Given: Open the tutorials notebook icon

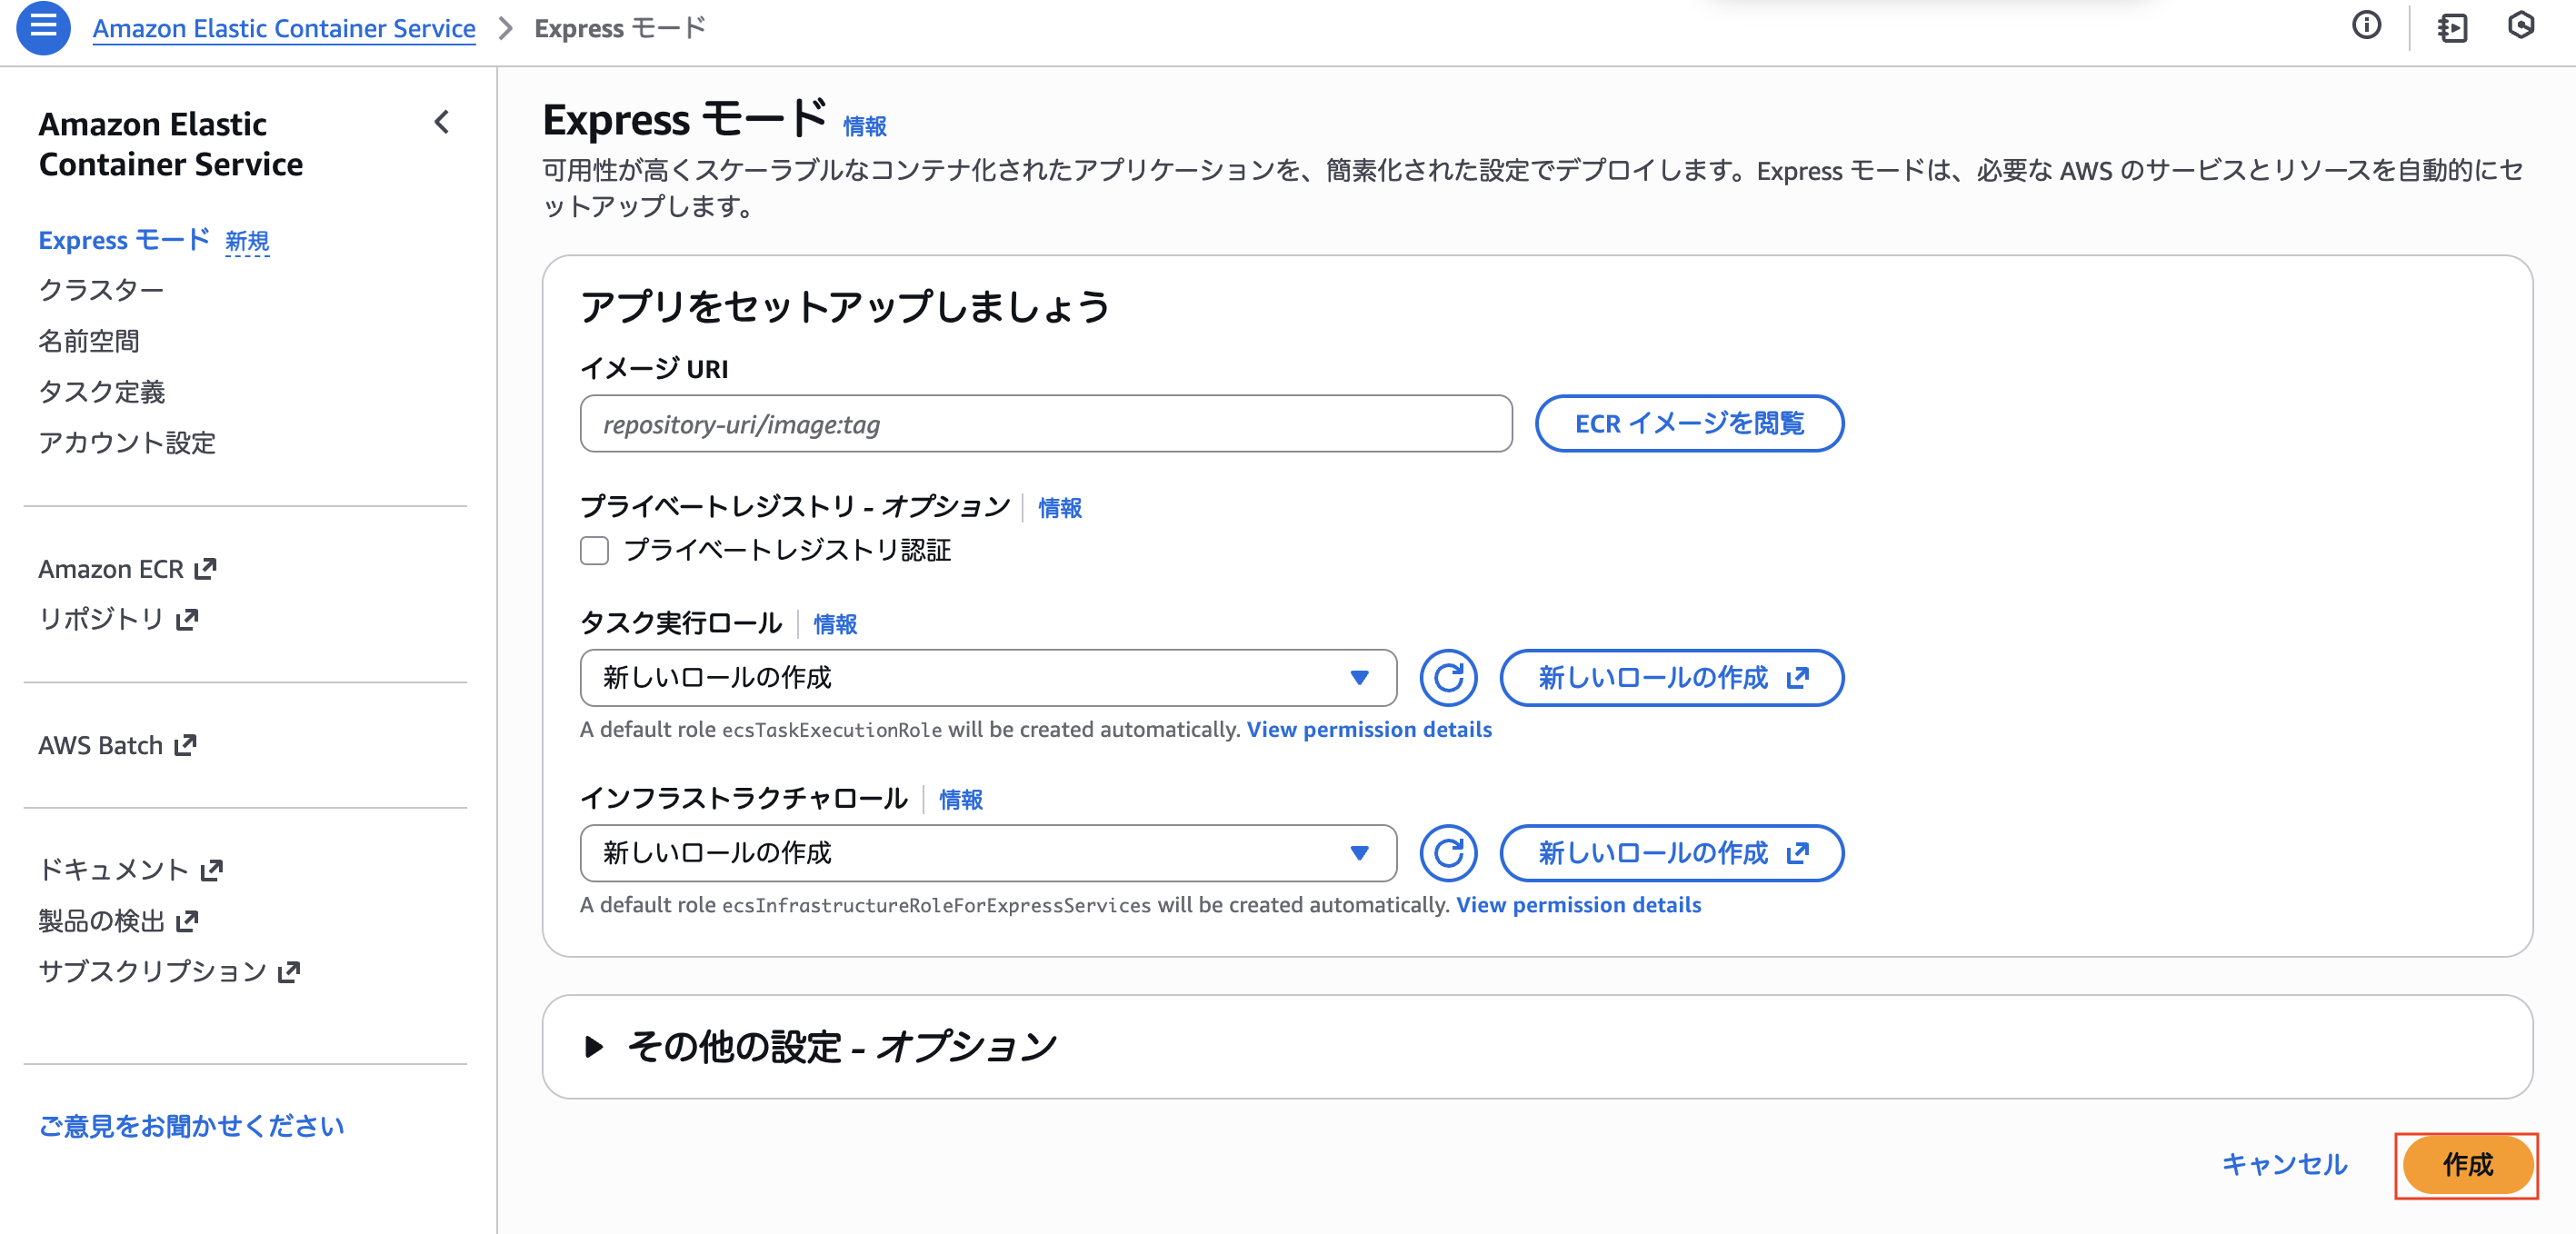Looking at the screenshot, I should (x=2452, y=28).
